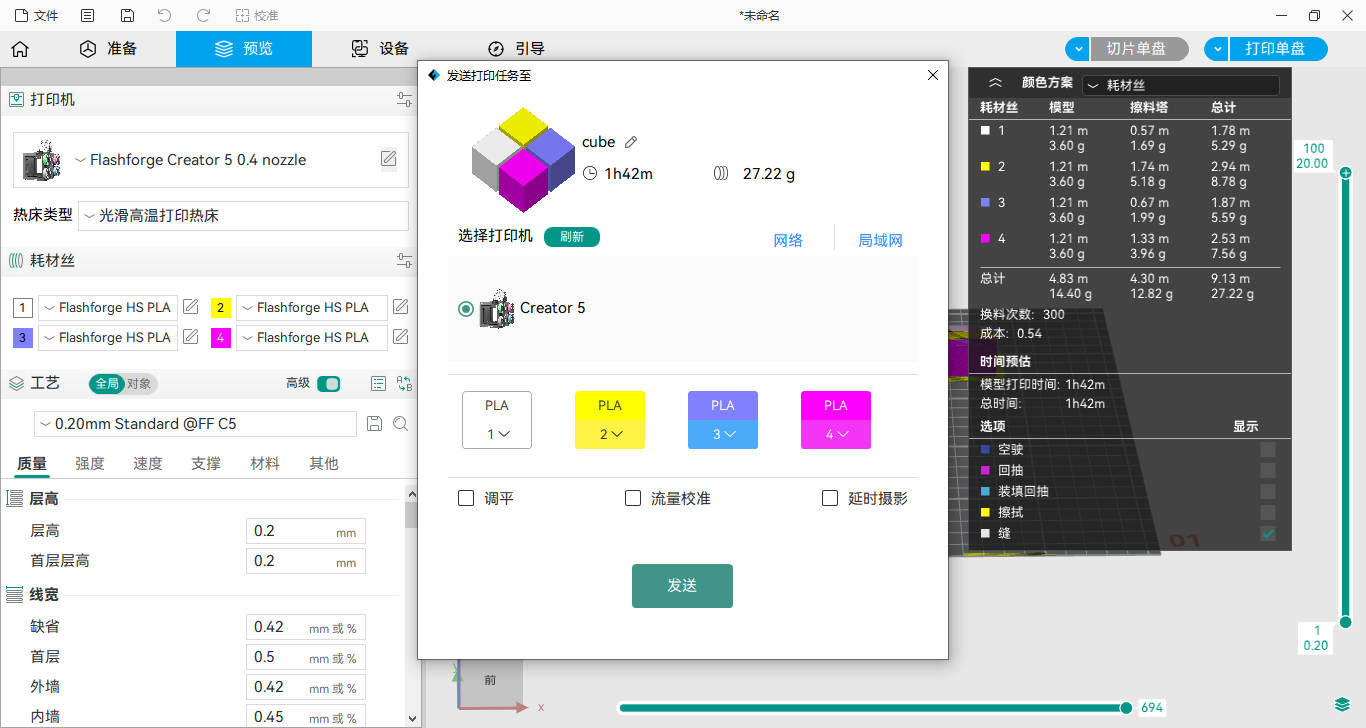Click the redo arrow icon
This screenshot has width=1366, height=728.
pyautogui.click(x=203, y=16)
